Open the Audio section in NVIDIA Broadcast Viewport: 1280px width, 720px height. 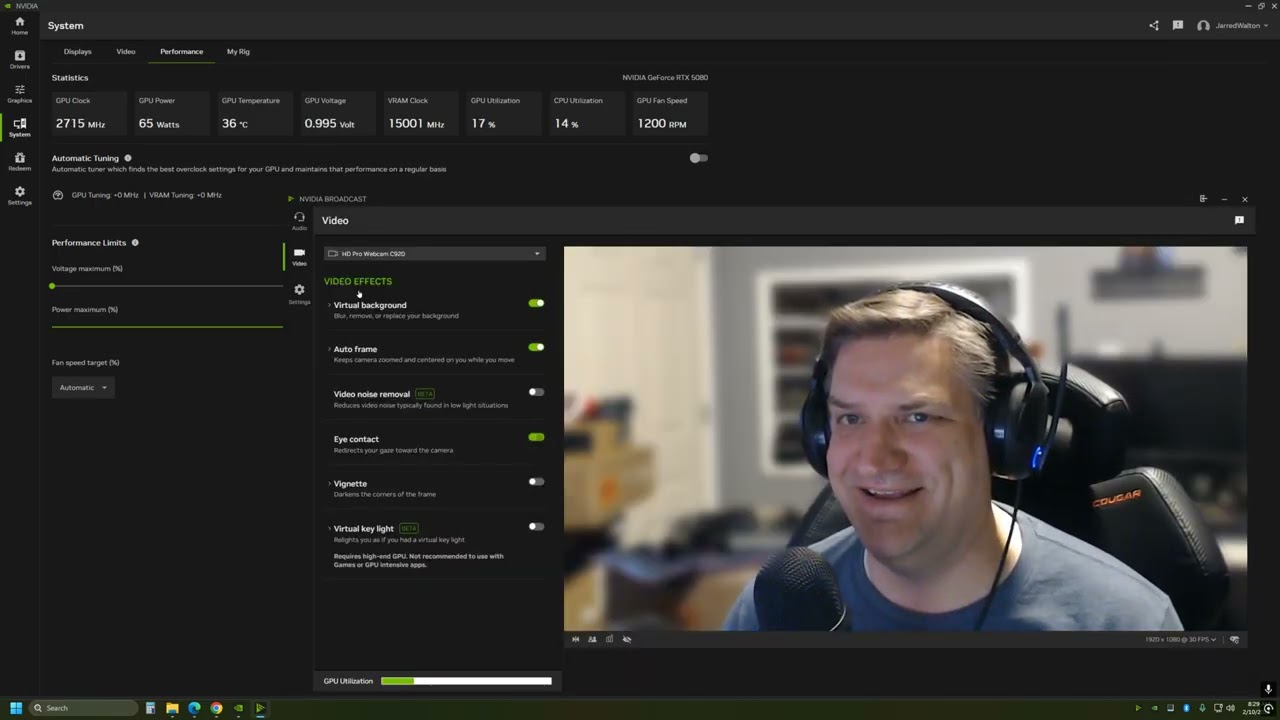pos(299,221)
